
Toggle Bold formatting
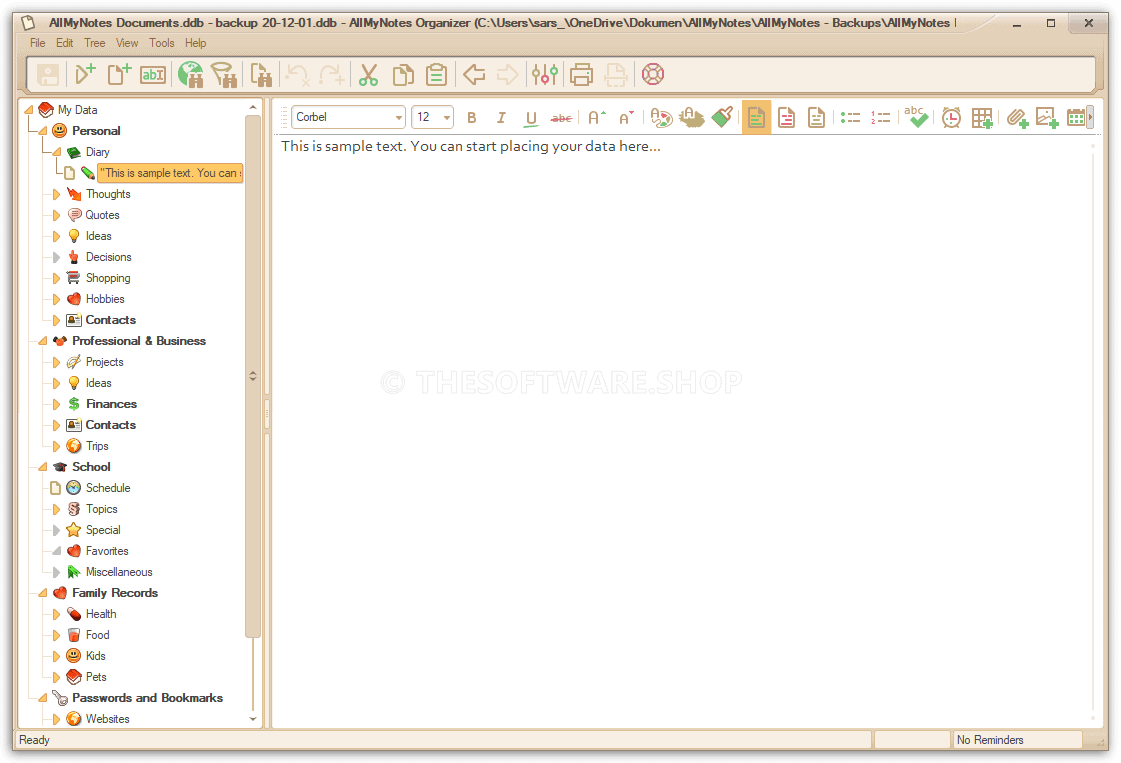click(x=471, y=117)
